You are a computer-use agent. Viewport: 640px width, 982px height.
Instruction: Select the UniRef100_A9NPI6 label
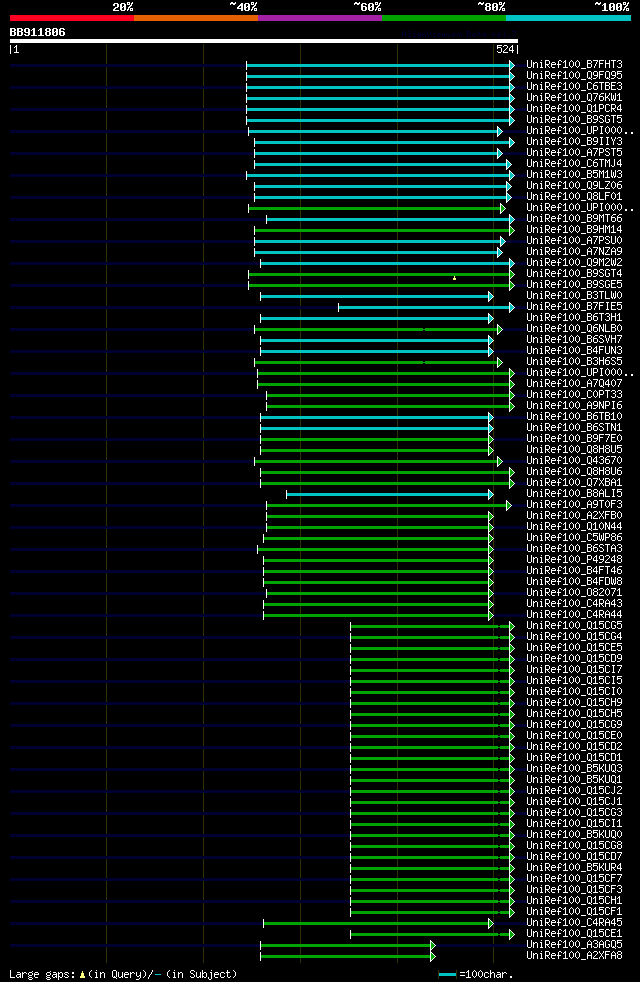click(x=574, y=406)
